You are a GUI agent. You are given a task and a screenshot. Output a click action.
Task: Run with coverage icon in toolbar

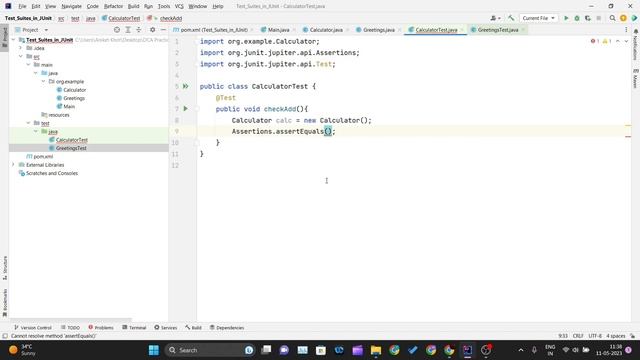tap(588, 18)
